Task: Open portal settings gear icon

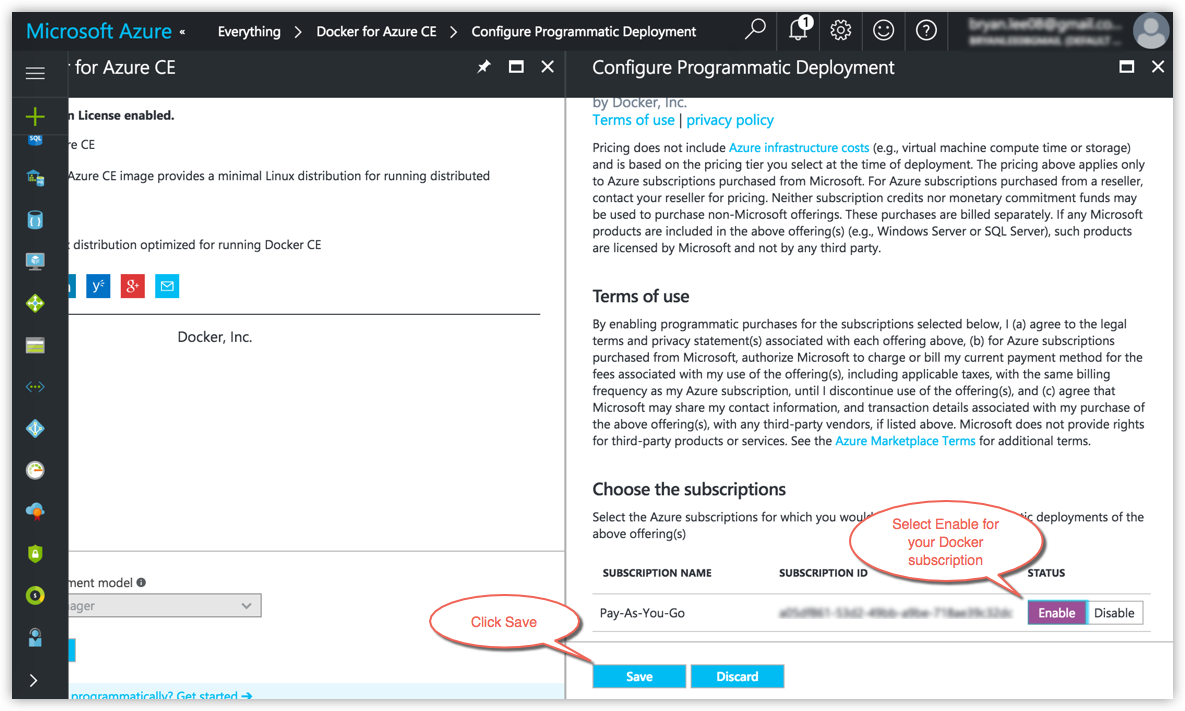Action: 840,31
